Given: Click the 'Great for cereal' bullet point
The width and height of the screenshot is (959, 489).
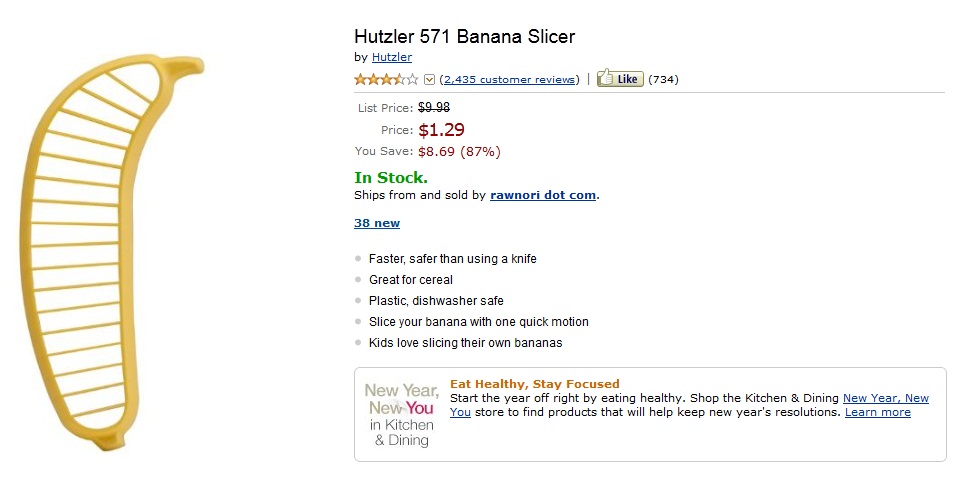Looking at the screenshot, I should 410,280.
